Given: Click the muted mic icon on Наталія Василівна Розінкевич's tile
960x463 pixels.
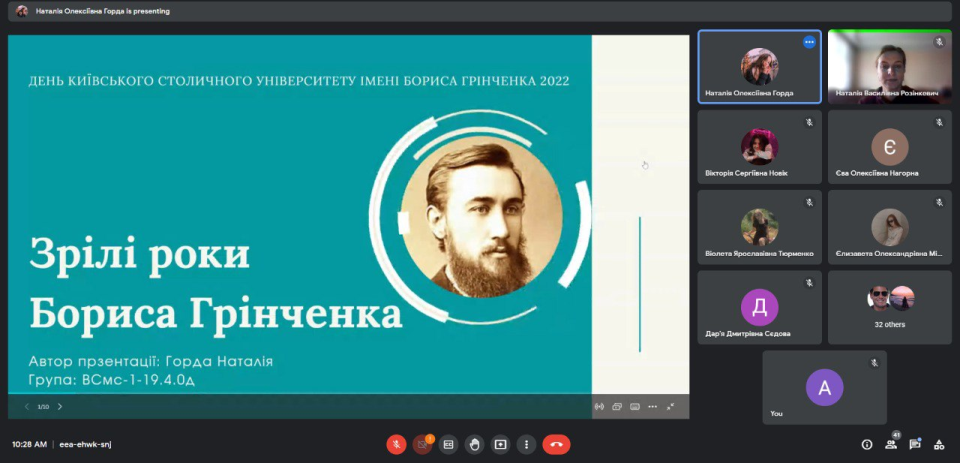Looking at the screenshot, I should coord(939,42).
